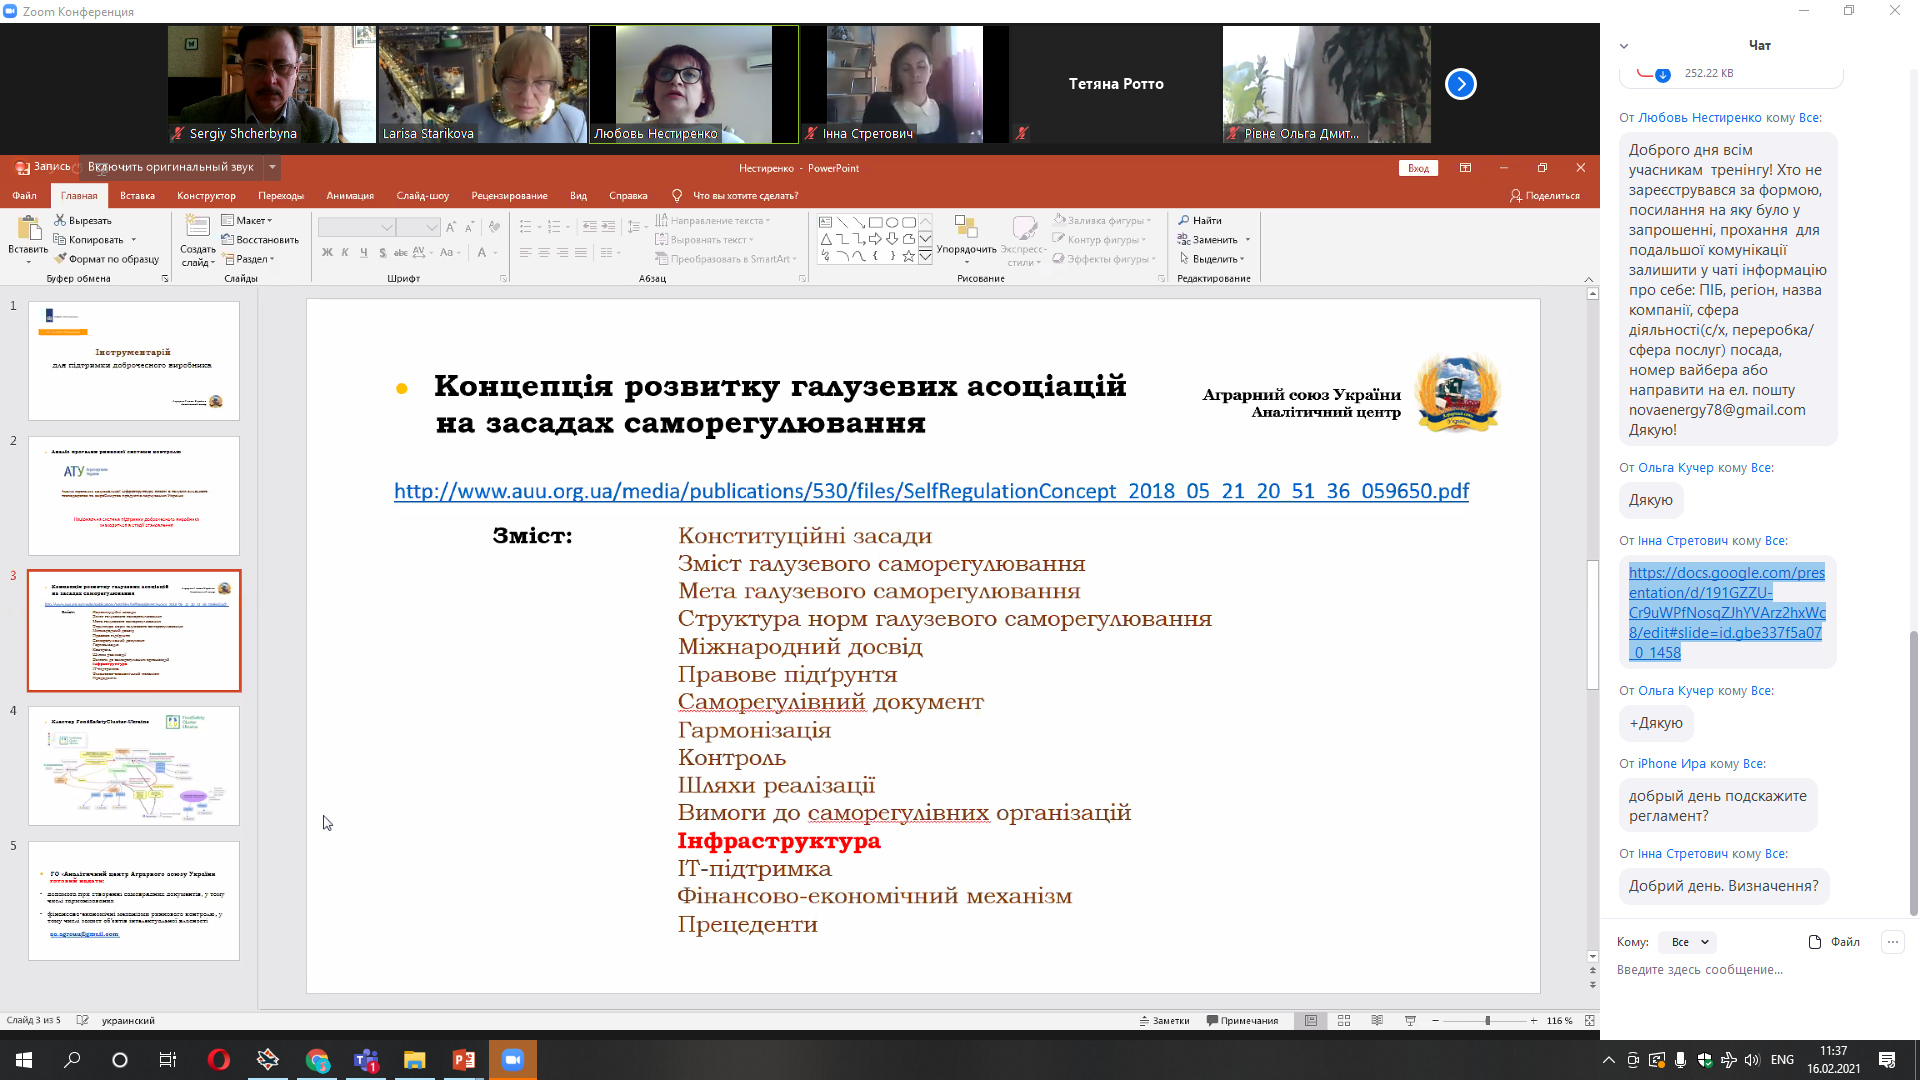Image resolution: width=1920 pixels, height=1080 pixels.
Task: Click Notes (Заметки) in status bar
Action: (1164, 1021)
